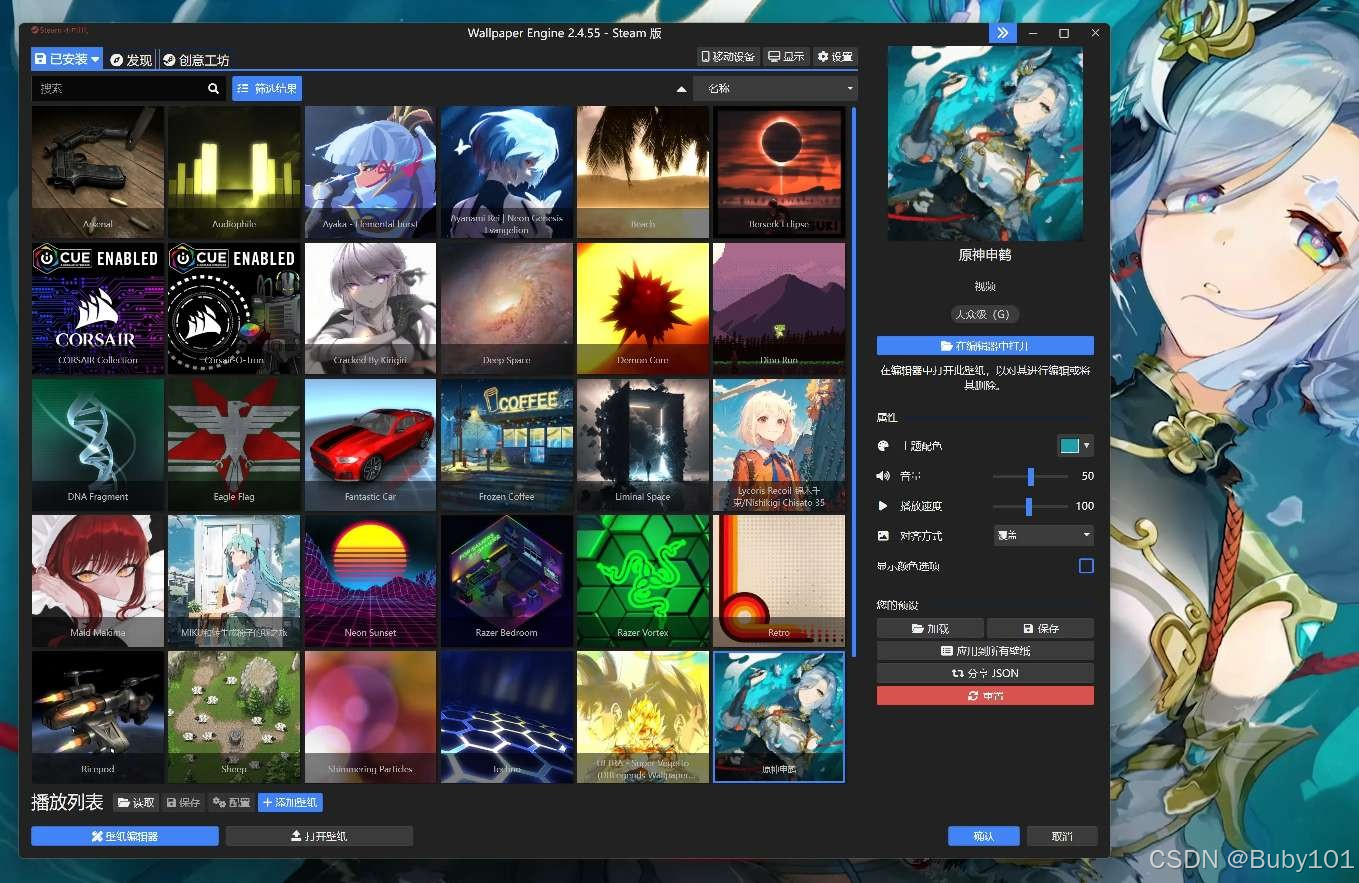Click 添加壁纸 add wallpaper button

click(x=290, y=803)
